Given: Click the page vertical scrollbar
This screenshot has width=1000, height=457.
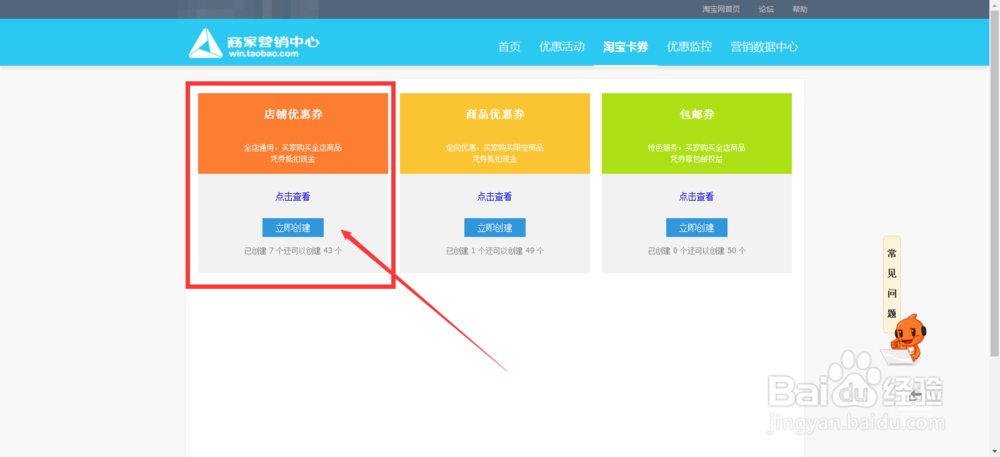Looking at the screenshot, I should pos(995,185).
